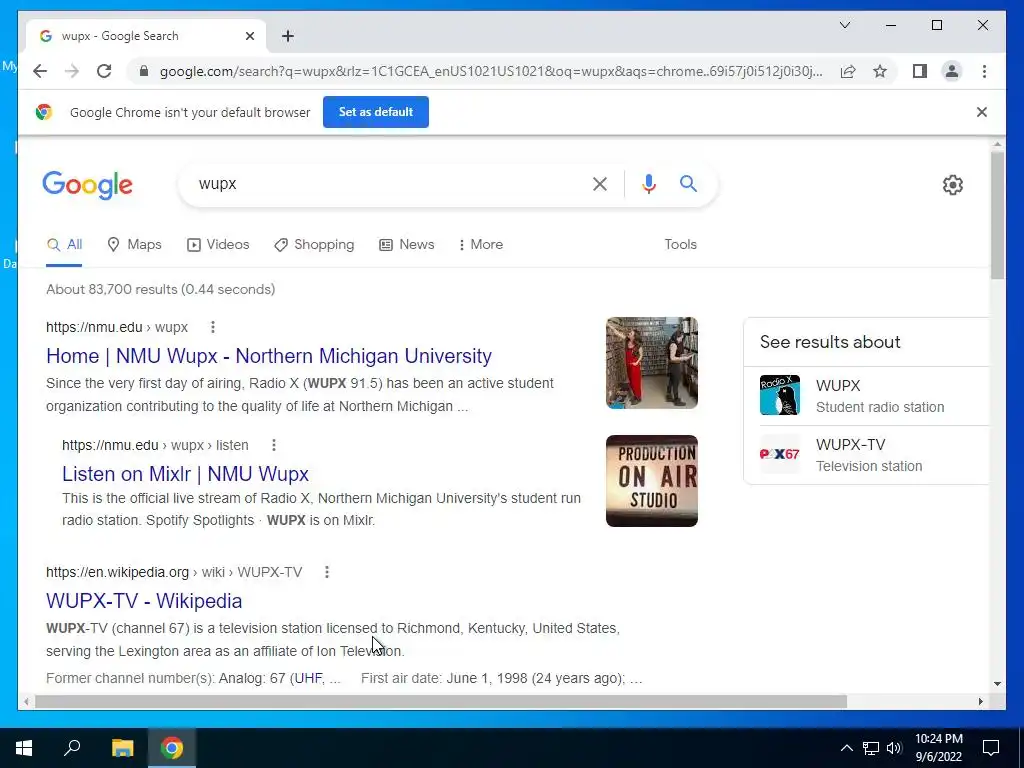Image resolution: width=1024 pixels, height=768 pixels.
Task: Switch to the News tab
Action: 407,245
